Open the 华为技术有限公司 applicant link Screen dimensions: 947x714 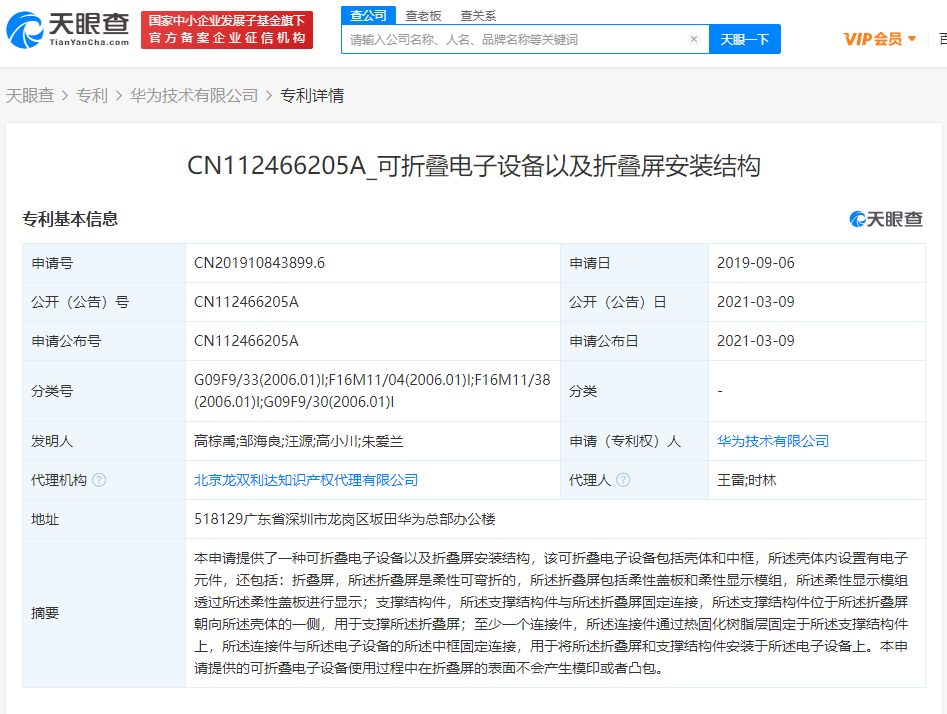[776, 440]
